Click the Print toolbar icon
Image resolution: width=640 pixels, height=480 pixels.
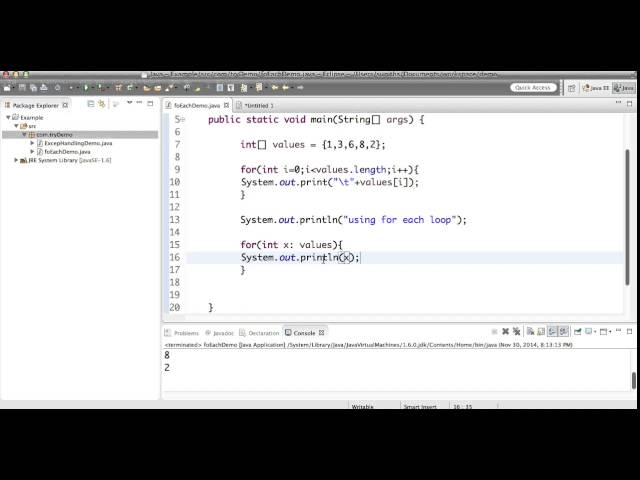pos(44,88)
